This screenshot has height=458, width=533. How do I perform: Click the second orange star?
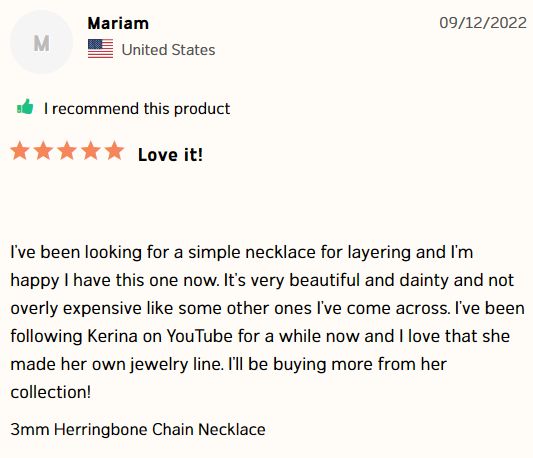coord(44,151)
